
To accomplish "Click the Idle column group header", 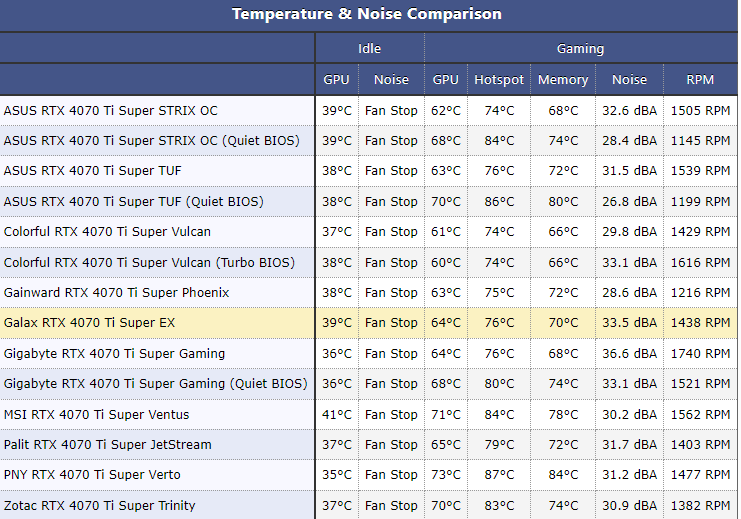I will click(369, 48).
